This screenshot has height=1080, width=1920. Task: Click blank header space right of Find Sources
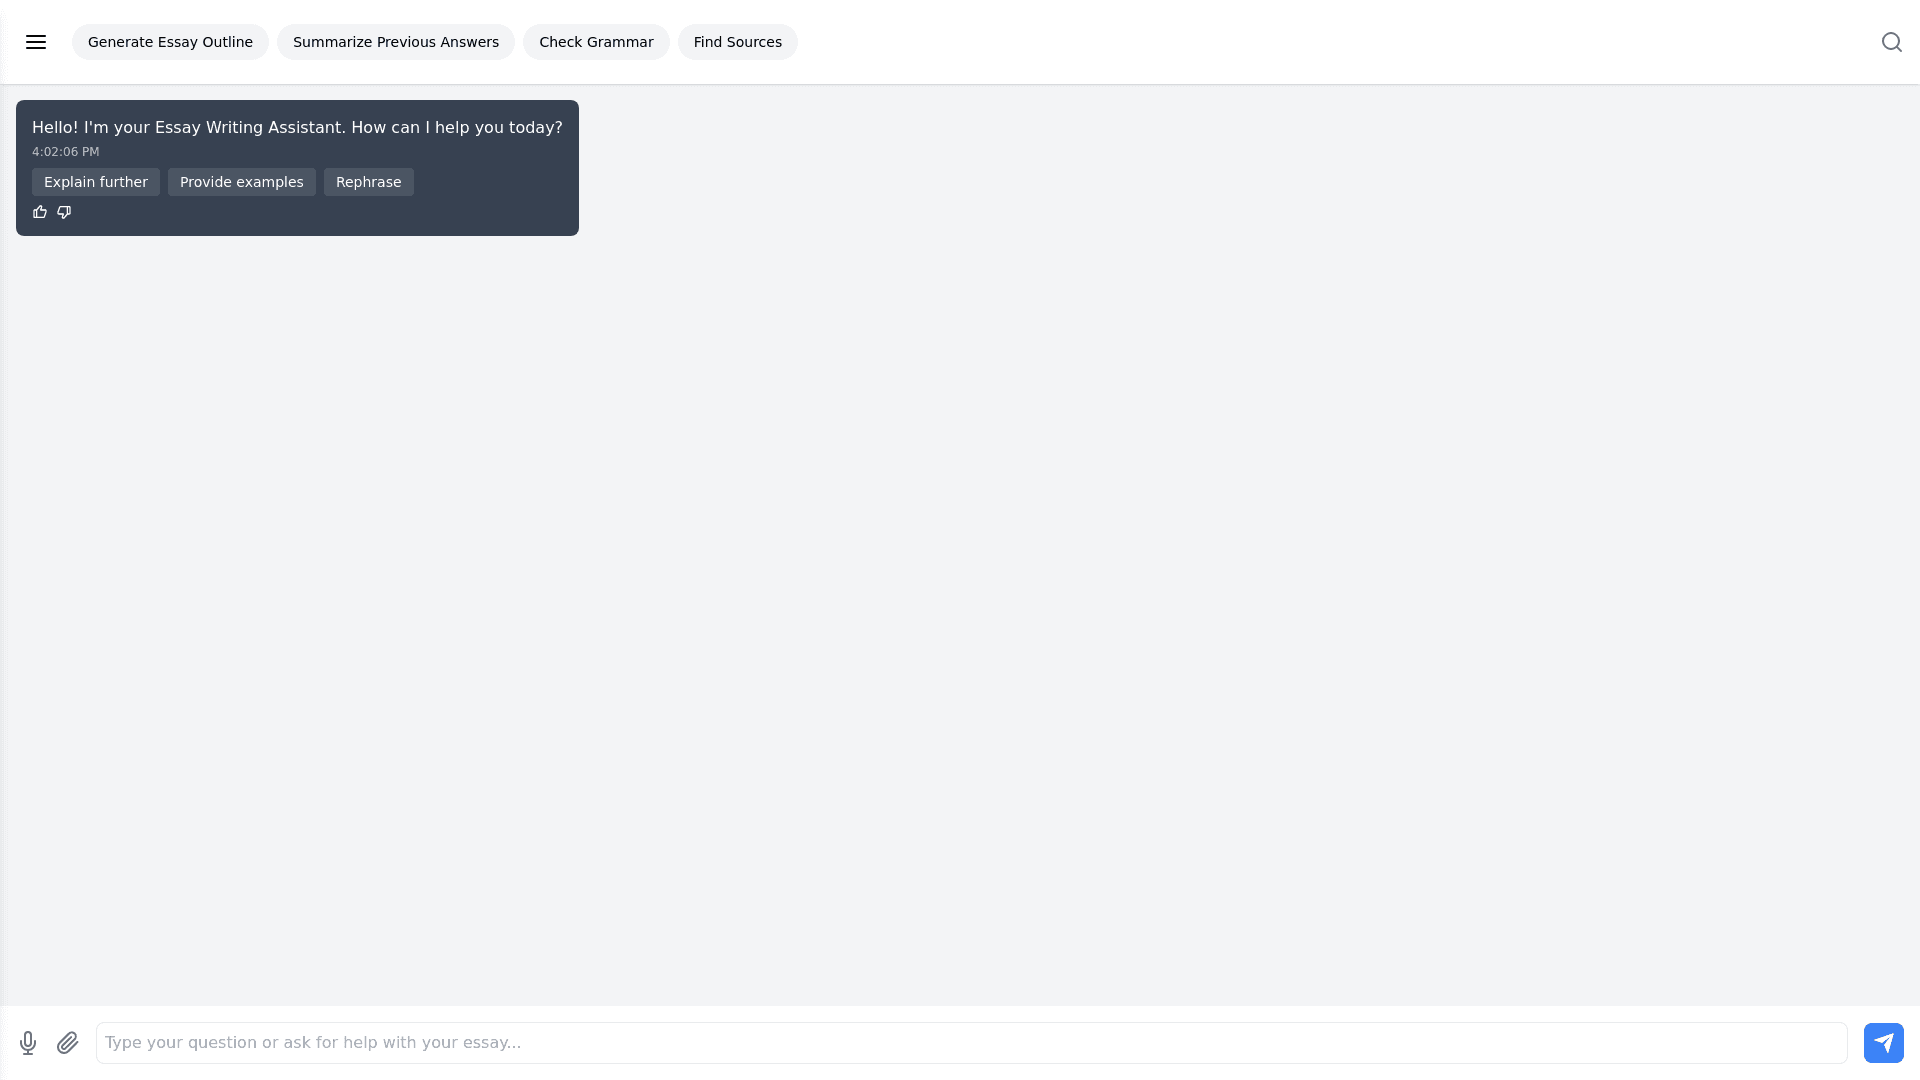click(1300, 42)
